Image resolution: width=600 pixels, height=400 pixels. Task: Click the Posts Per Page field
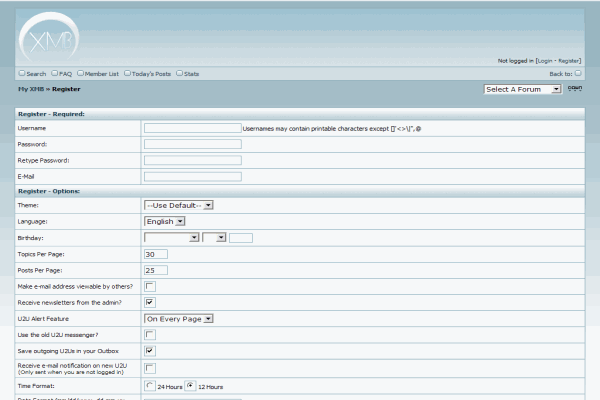pos(156,270)
